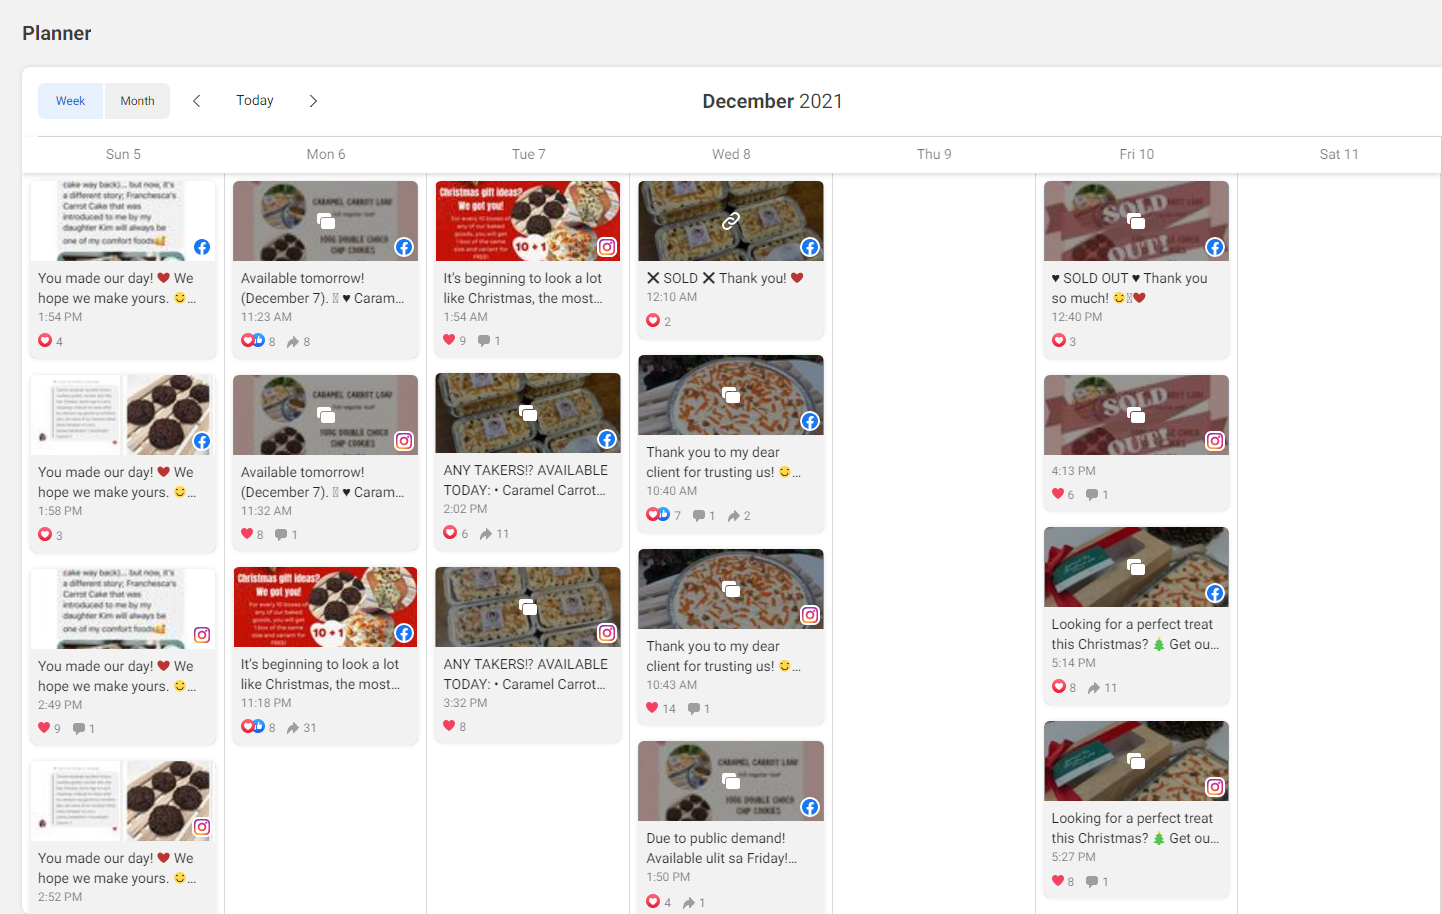Open the '♥ SOLD OUT ♥ Thank you' caption

(x=1129, y=288)
